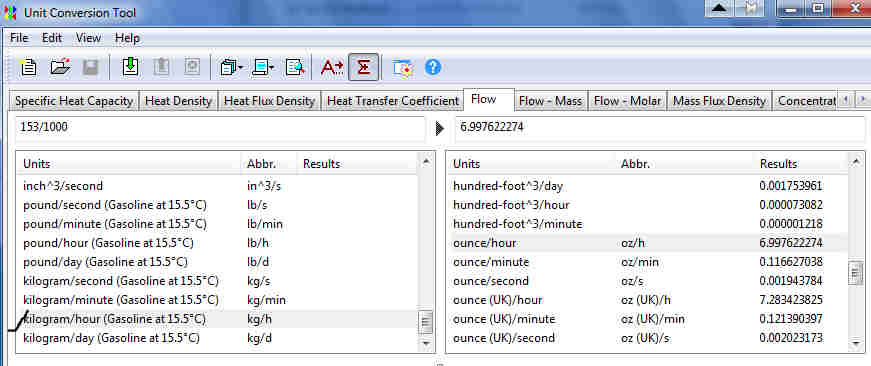Switch to Specific Heat Capacity tab
This screenshot has width=871, height=366.
(x=74, y=101)
